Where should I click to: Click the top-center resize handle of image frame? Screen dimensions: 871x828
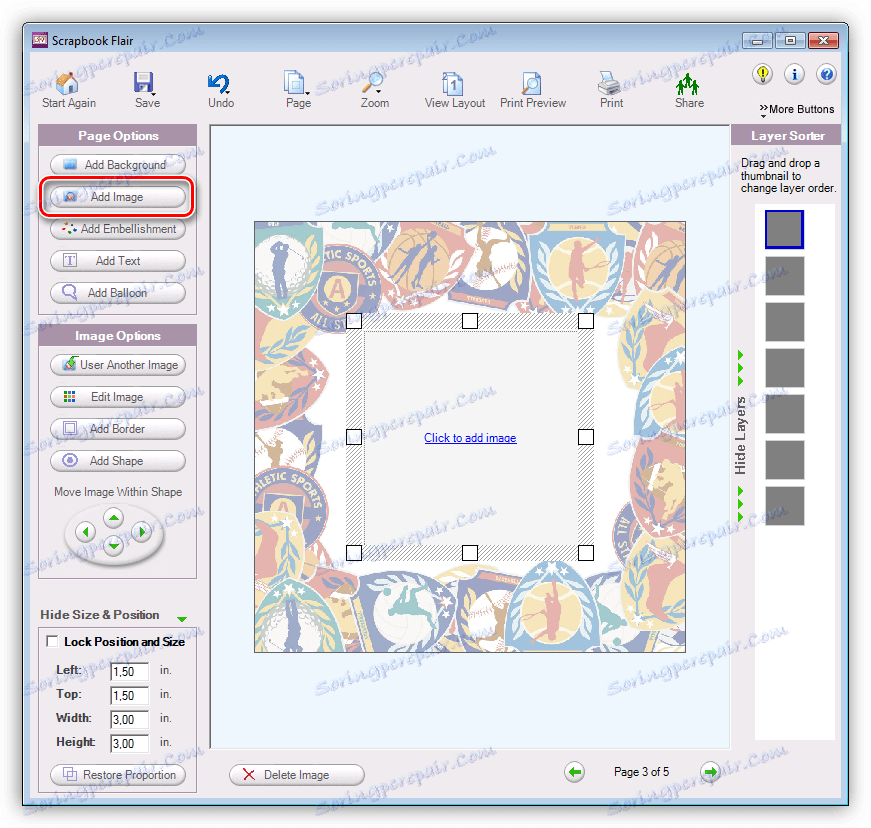(470, 321)
